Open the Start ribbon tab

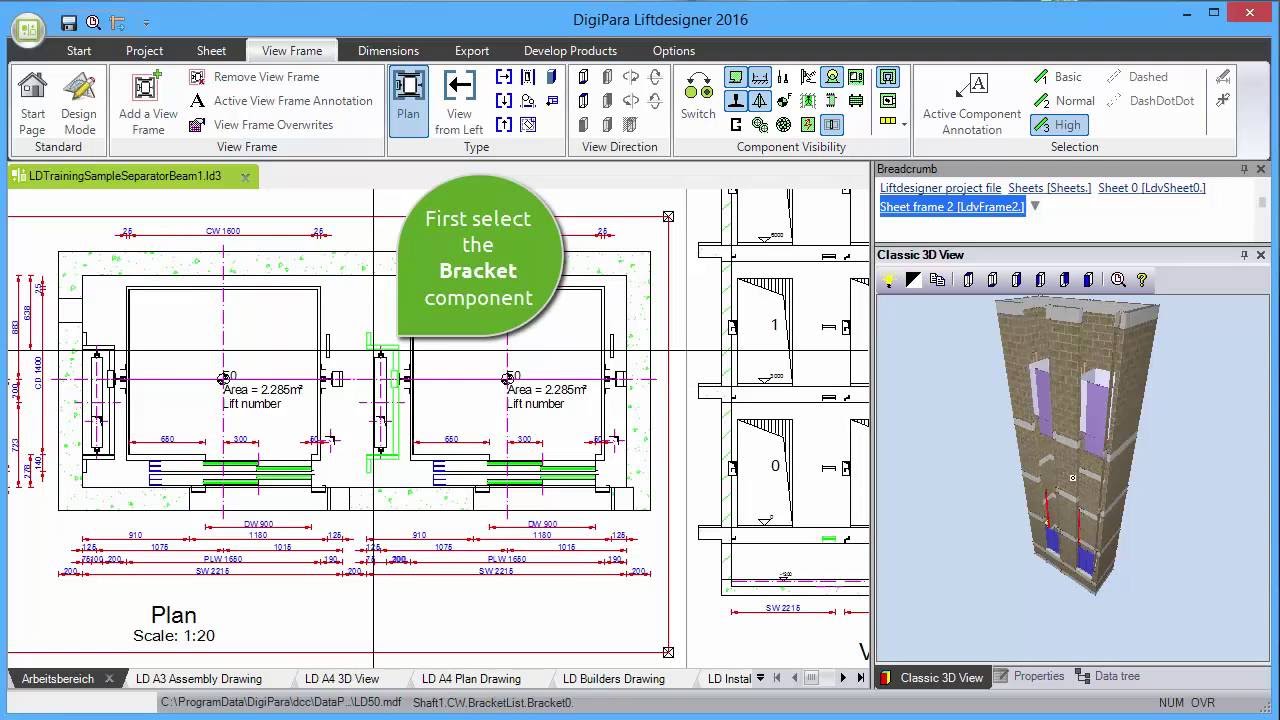point(79,51)
